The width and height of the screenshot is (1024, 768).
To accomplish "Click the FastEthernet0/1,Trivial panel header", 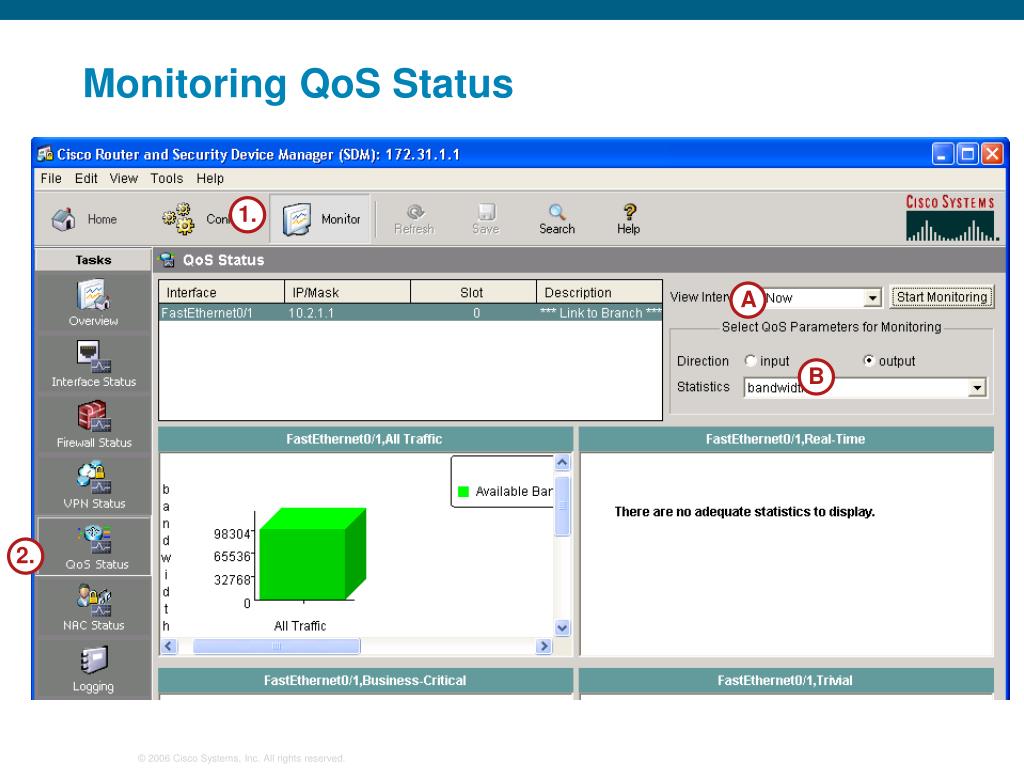I will pyautogui.click(x=786, y=680).
